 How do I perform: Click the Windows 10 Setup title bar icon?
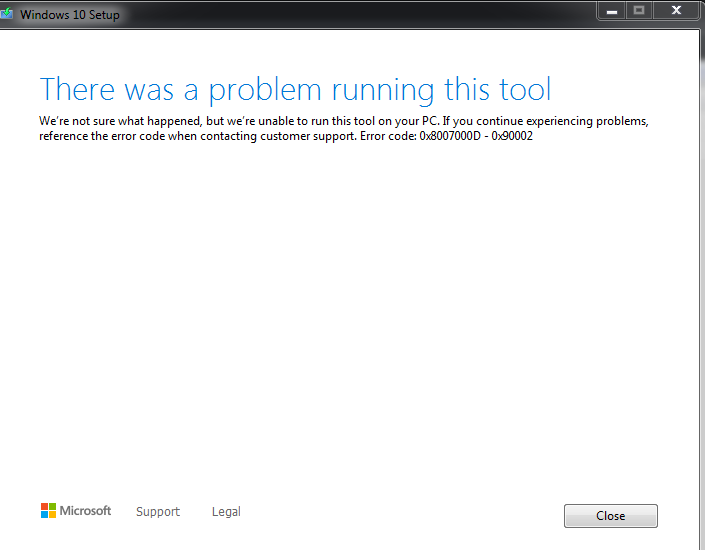(6, 14)
